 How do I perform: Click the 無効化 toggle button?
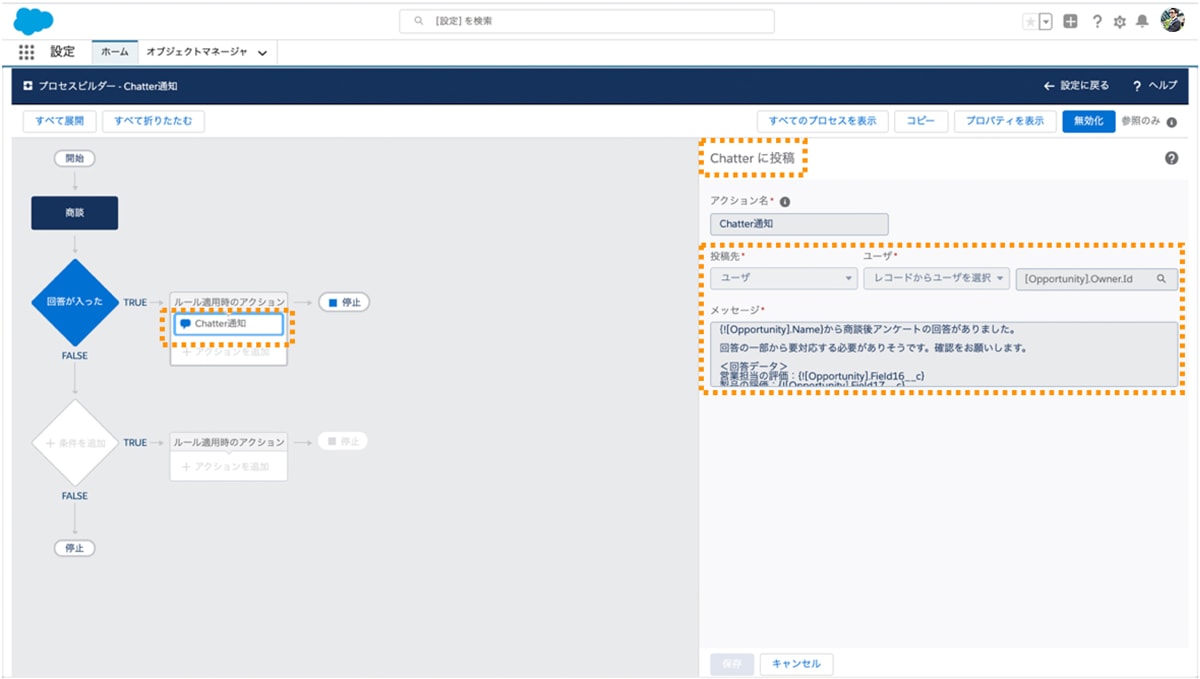click(1088, 120)
